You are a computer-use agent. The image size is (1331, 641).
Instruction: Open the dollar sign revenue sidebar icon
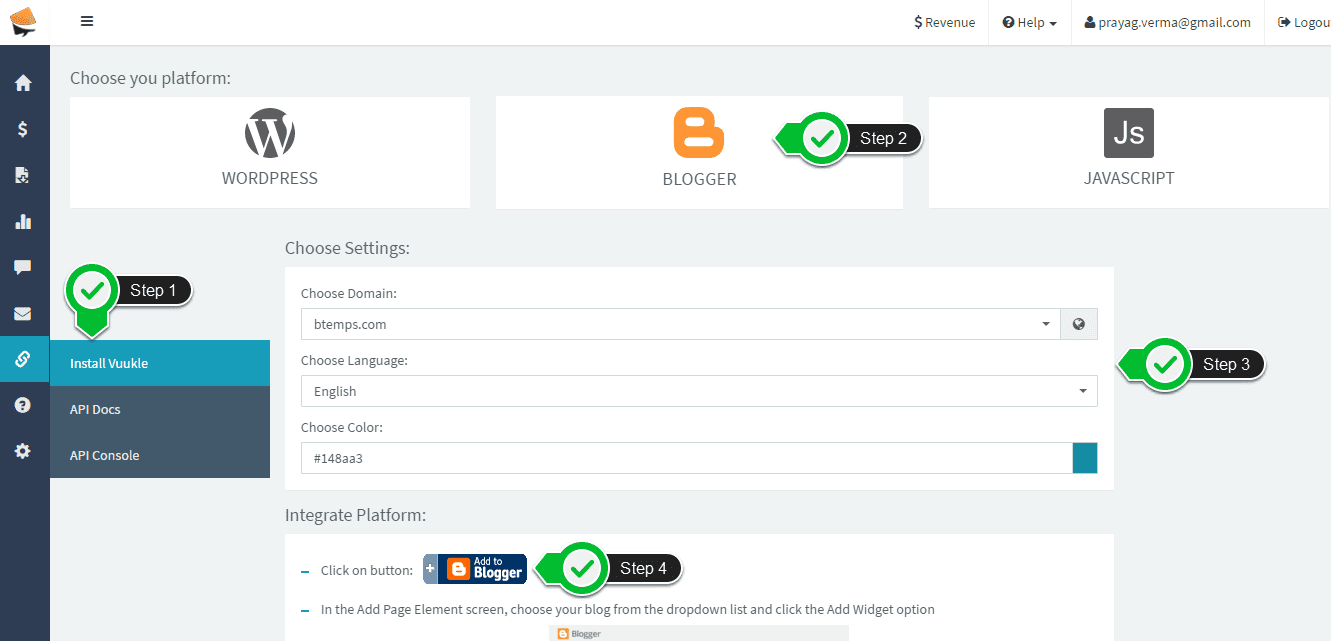click(23, 129)
